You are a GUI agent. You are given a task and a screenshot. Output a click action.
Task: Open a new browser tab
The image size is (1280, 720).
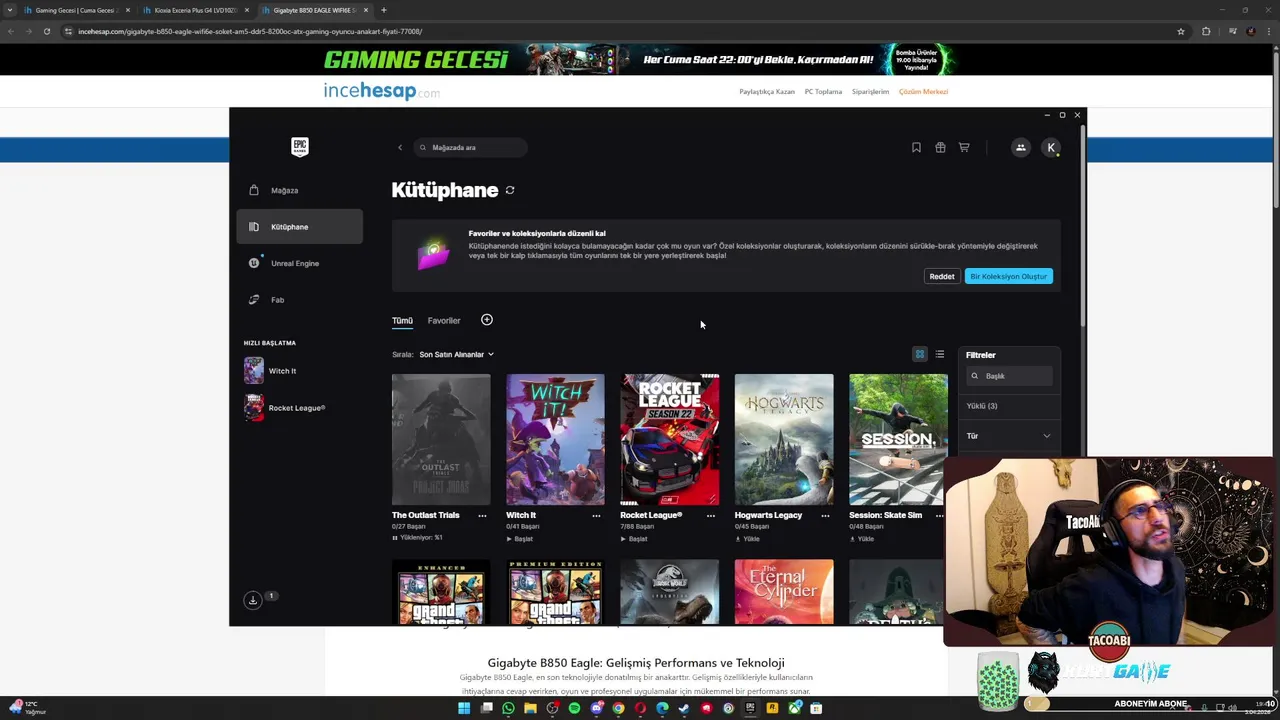(x=384, y=10)
